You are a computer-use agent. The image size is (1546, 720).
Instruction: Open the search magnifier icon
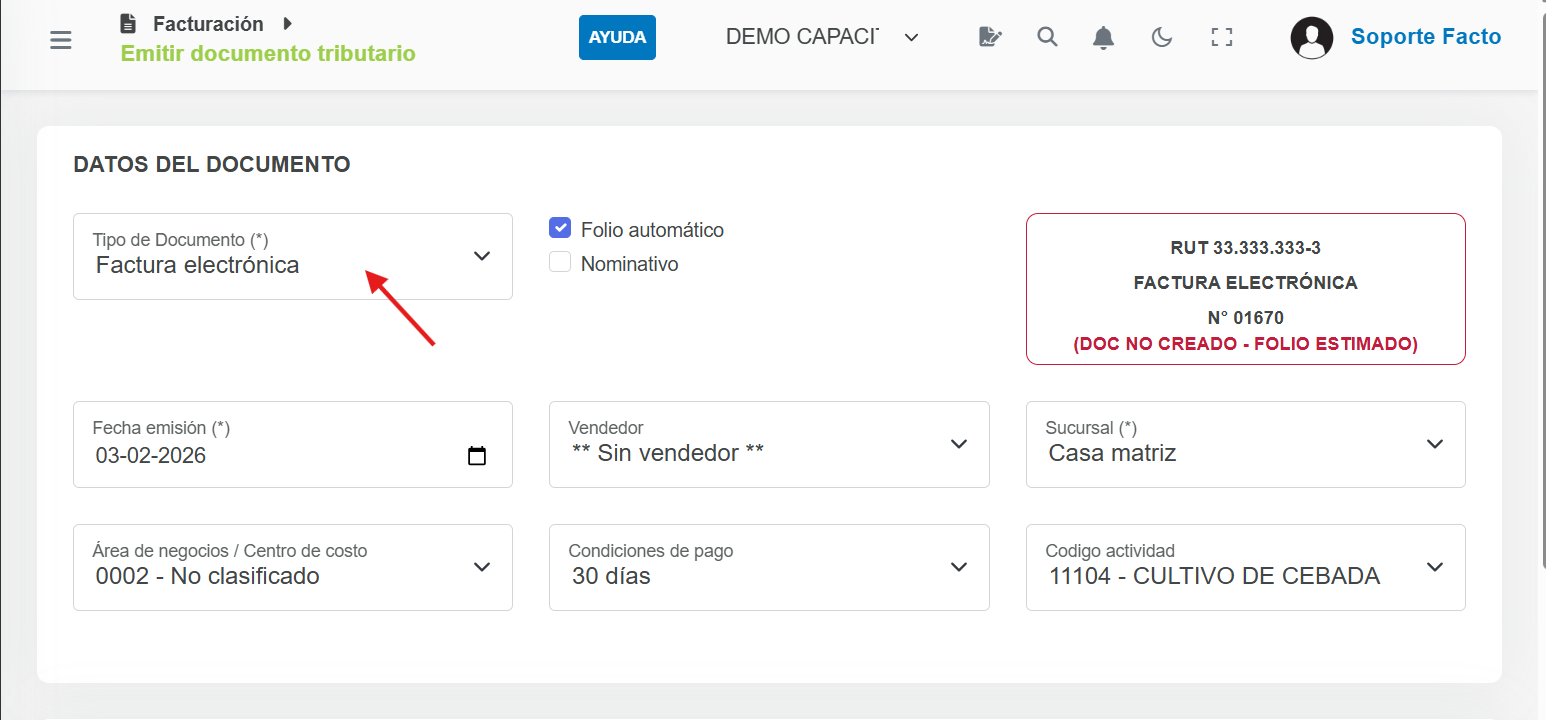[1047, 38]
